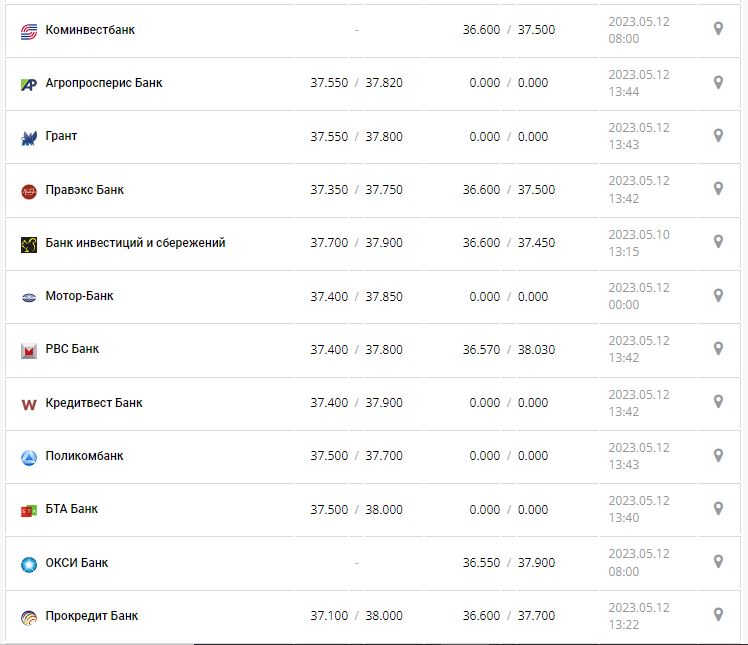Select the Грант bank name

tap(61, 136)
